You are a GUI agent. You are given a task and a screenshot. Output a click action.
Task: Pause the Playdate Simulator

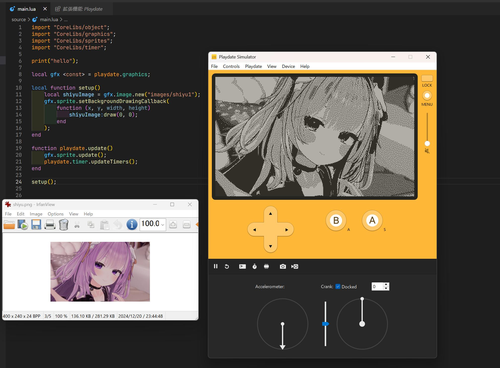pos(216,266)
